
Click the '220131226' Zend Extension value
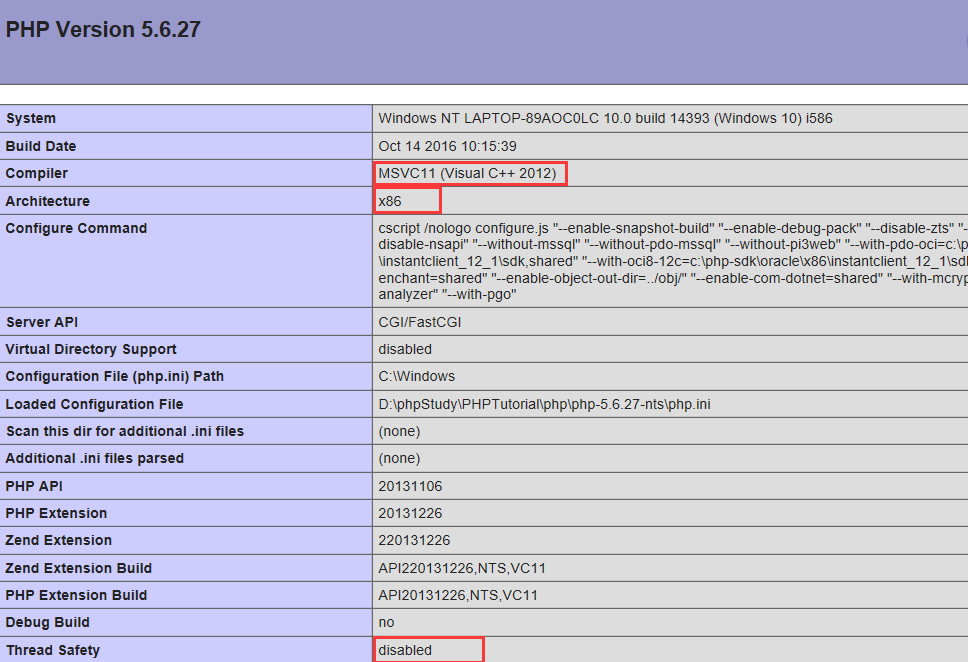click(414, 541)
